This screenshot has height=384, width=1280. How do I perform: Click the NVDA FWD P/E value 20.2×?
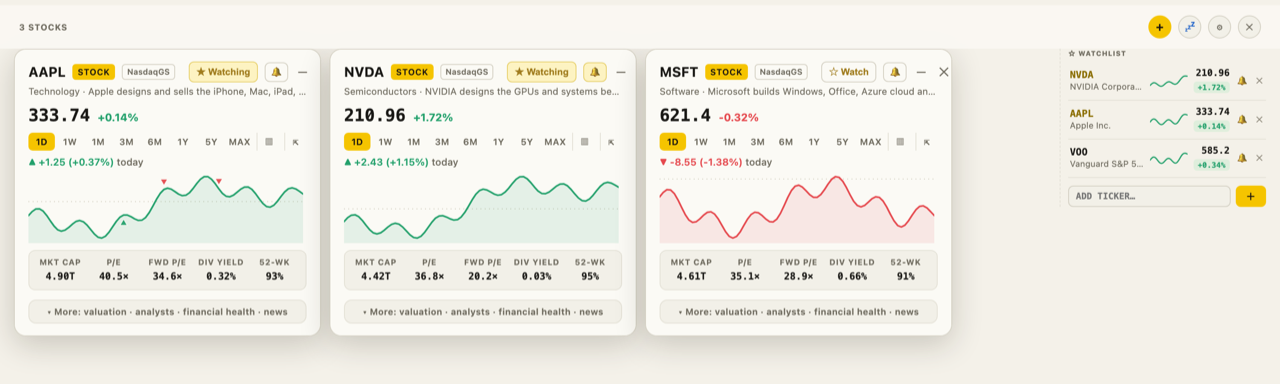click(483, 276)
